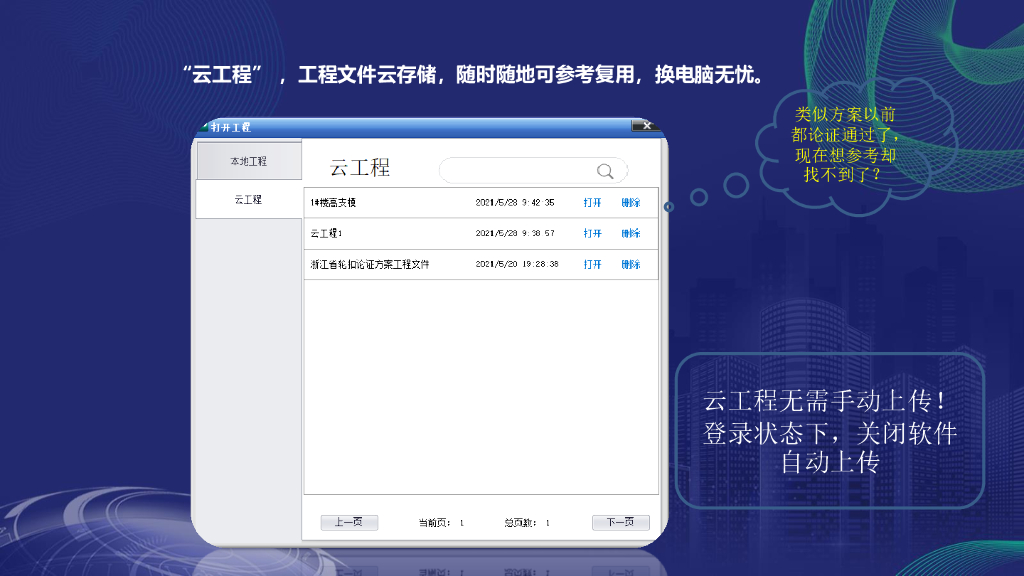Select the 1#楼高支模 file name
This screenshot has height=576, width=1024.
coord(333,202)
